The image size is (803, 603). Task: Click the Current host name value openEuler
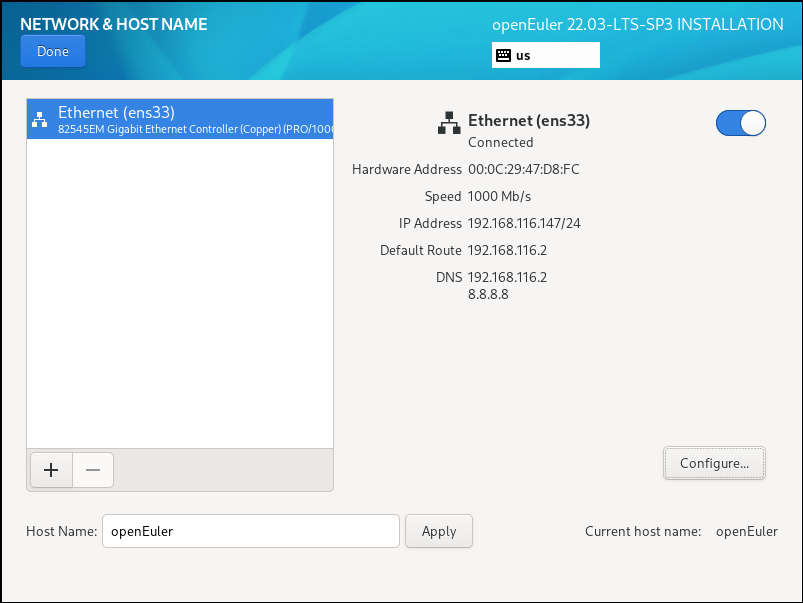click(x=747, y=531)
